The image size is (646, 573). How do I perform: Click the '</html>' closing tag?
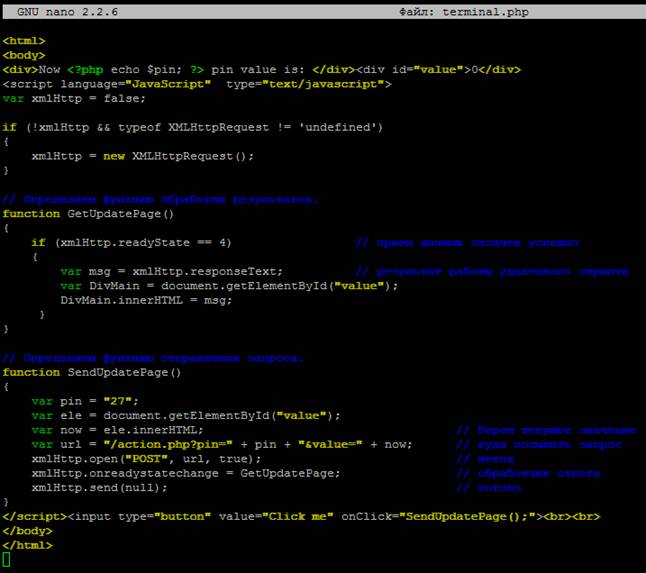coord(28,545)
